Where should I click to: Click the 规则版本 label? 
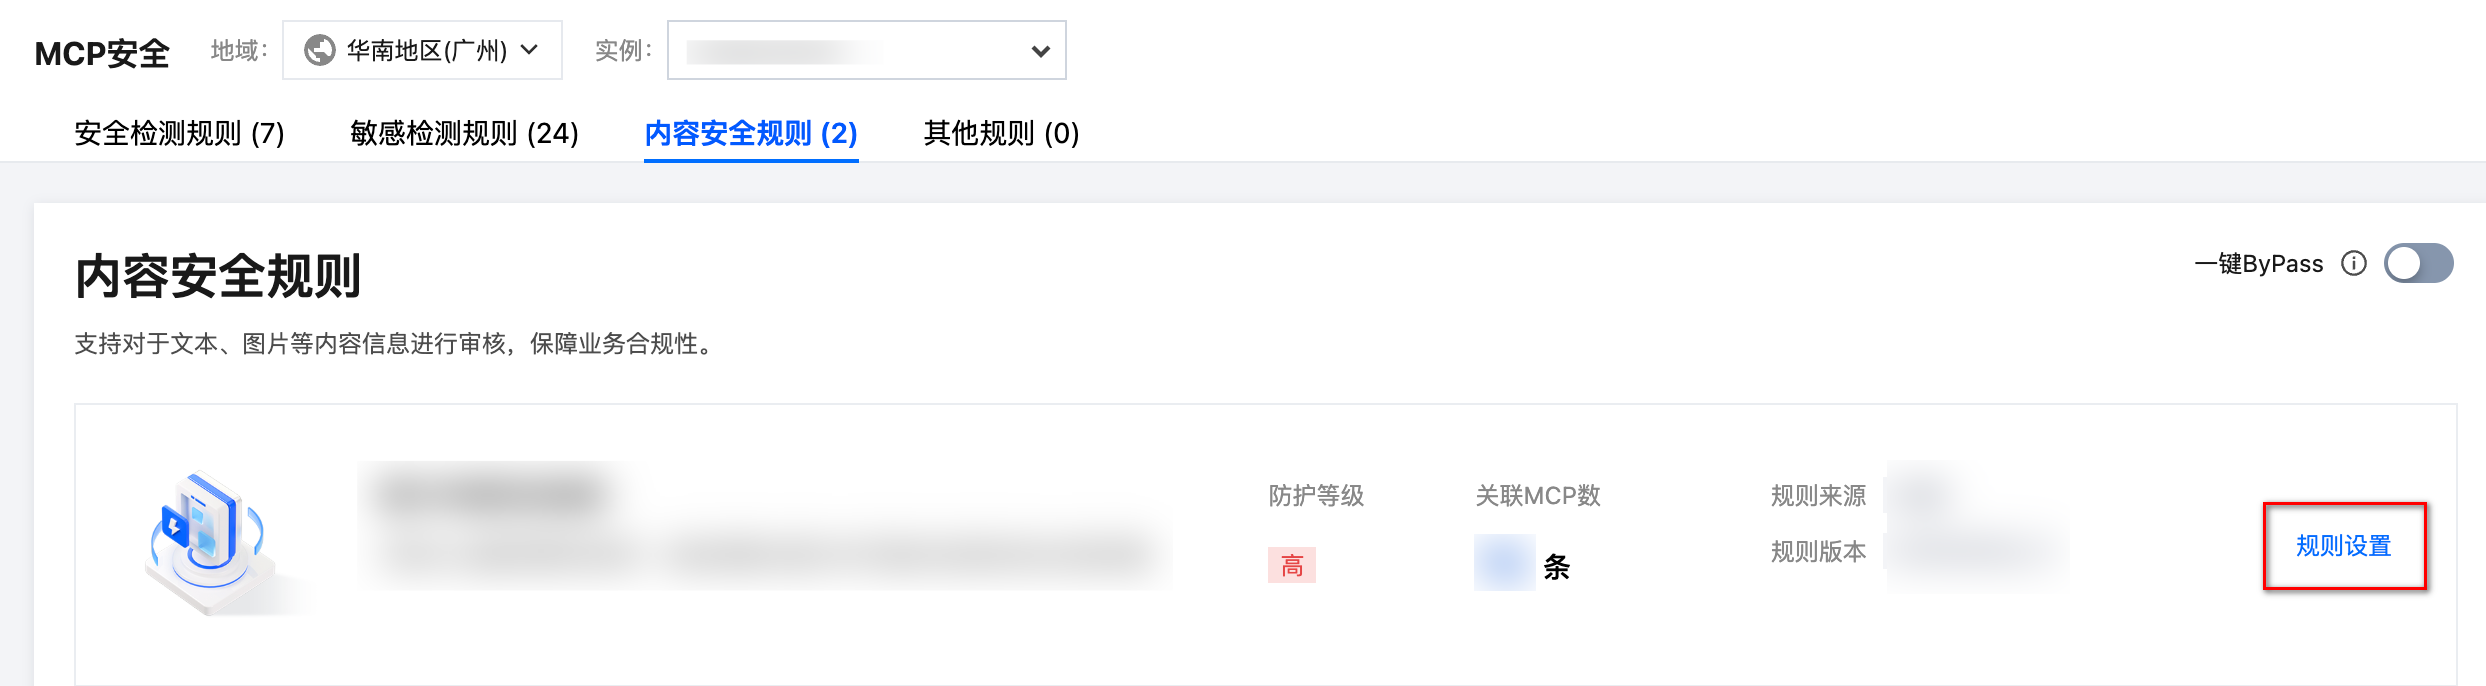[x=1818, y=552]
